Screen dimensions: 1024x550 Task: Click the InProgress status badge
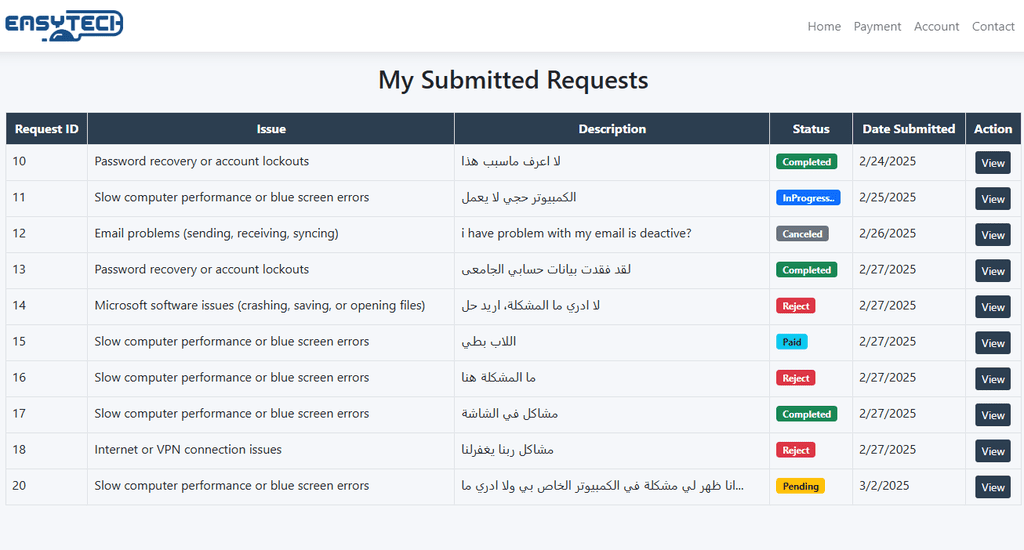pos(808,198)
